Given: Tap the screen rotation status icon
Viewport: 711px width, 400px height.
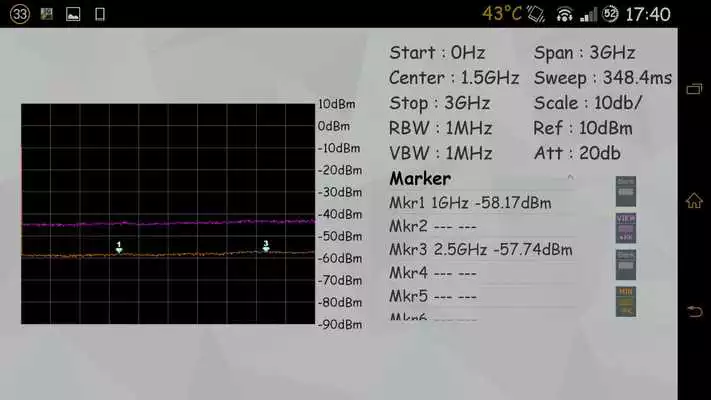Looking at the screenshot, I should [536, 15].
